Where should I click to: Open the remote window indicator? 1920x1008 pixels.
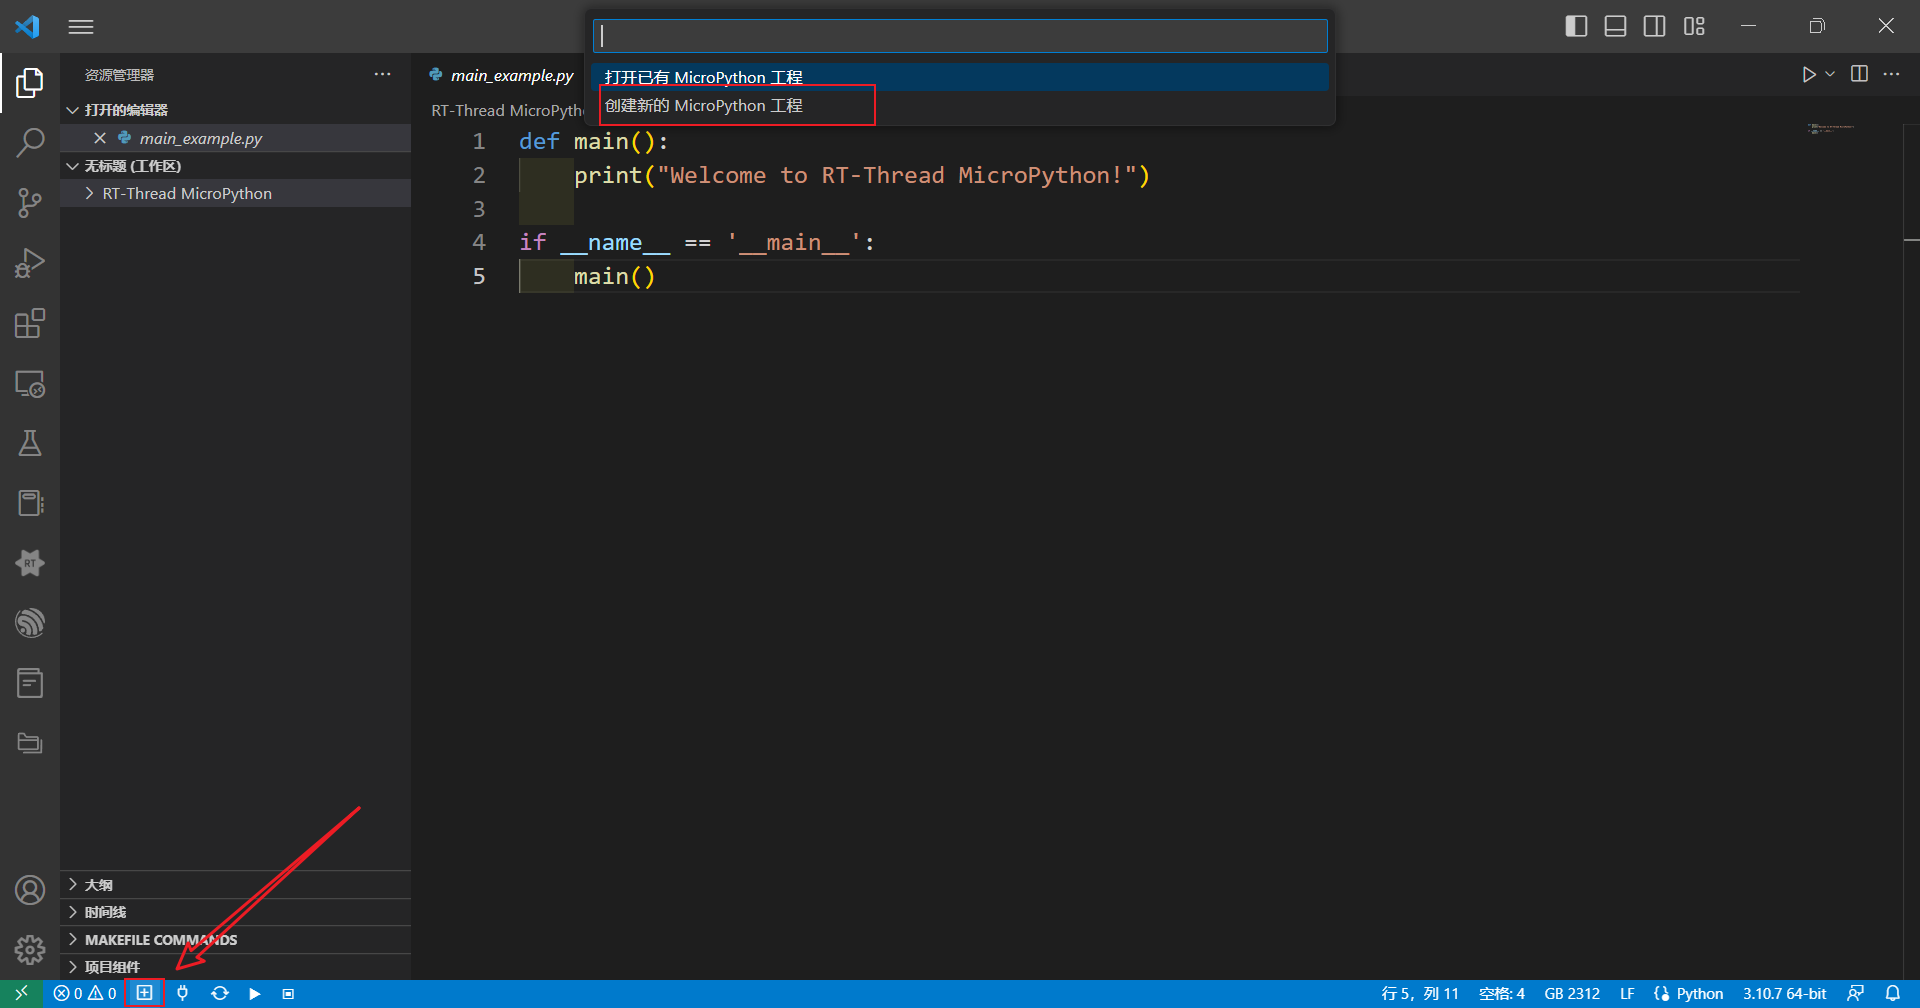21,993
